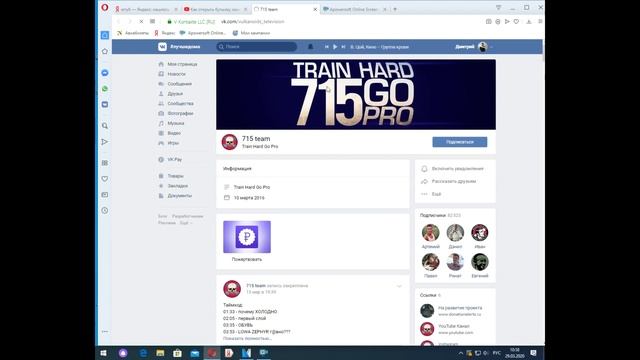Click the VK logo in the header
640x360 pixels.
tap(162, 47)
